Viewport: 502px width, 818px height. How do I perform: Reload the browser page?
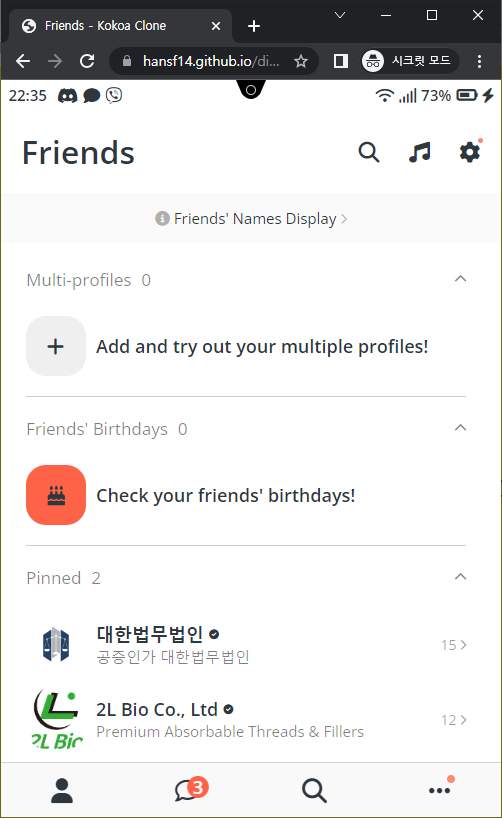pyautogui.click(x=87, y=62)
